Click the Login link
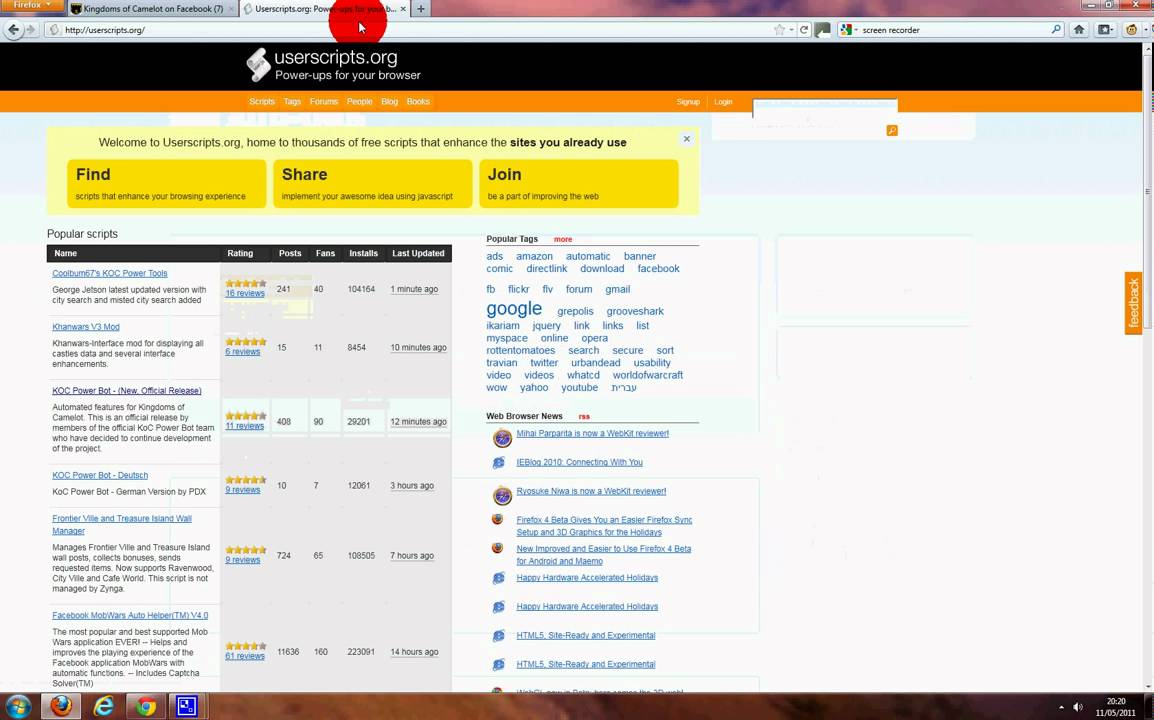The height and width of the screenshot is (720, 1154). tap(723, 102)
